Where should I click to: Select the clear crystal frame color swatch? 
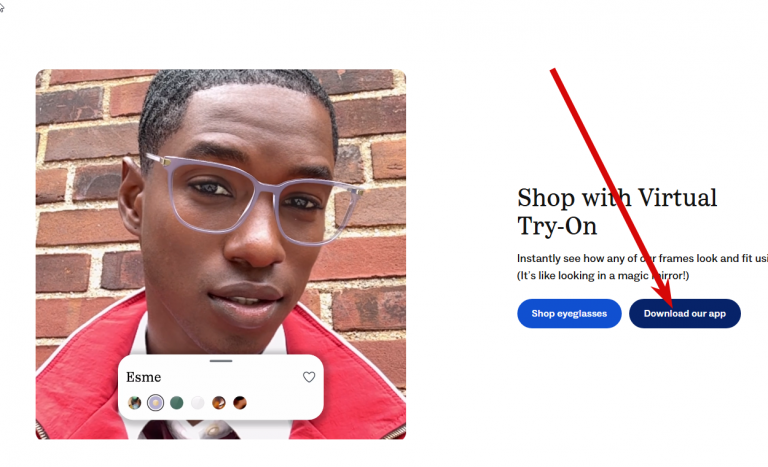click(197, 403)
